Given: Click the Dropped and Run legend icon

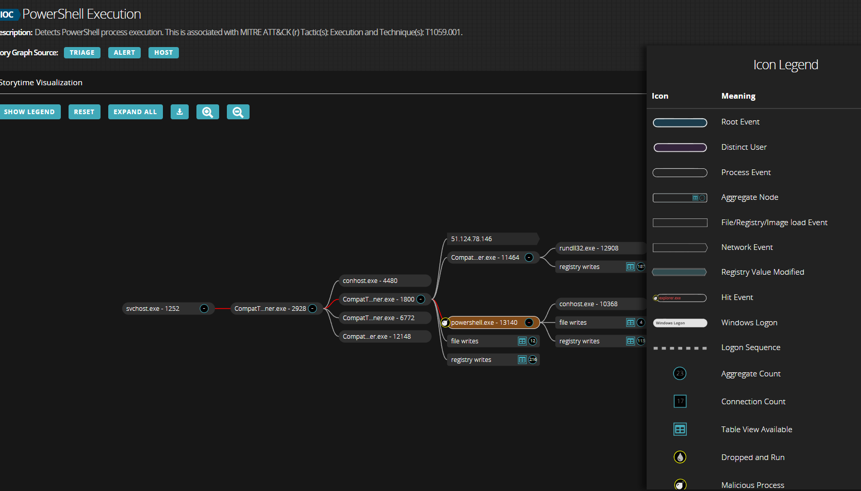Looking at the screenshot, I should pos(680,457).
